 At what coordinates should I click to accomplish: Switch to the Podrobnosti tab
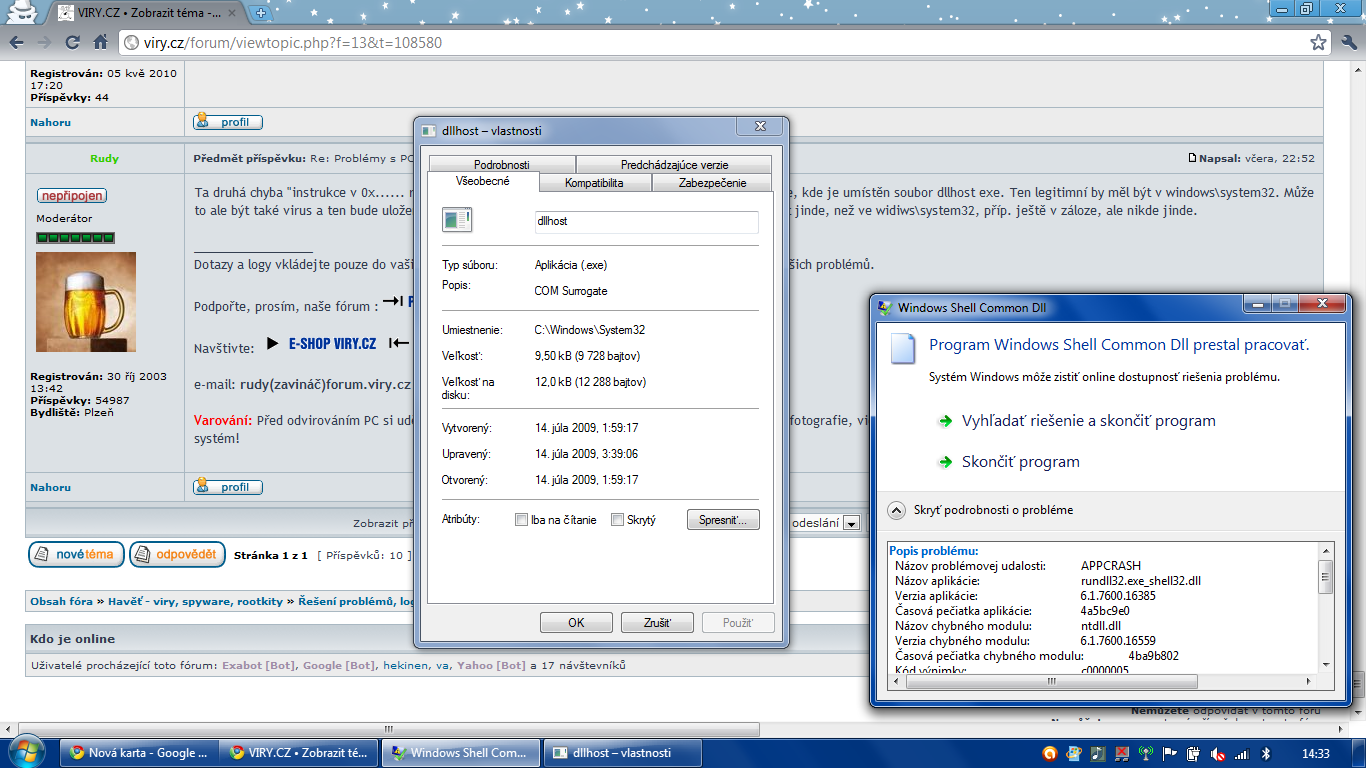[502, 165]
